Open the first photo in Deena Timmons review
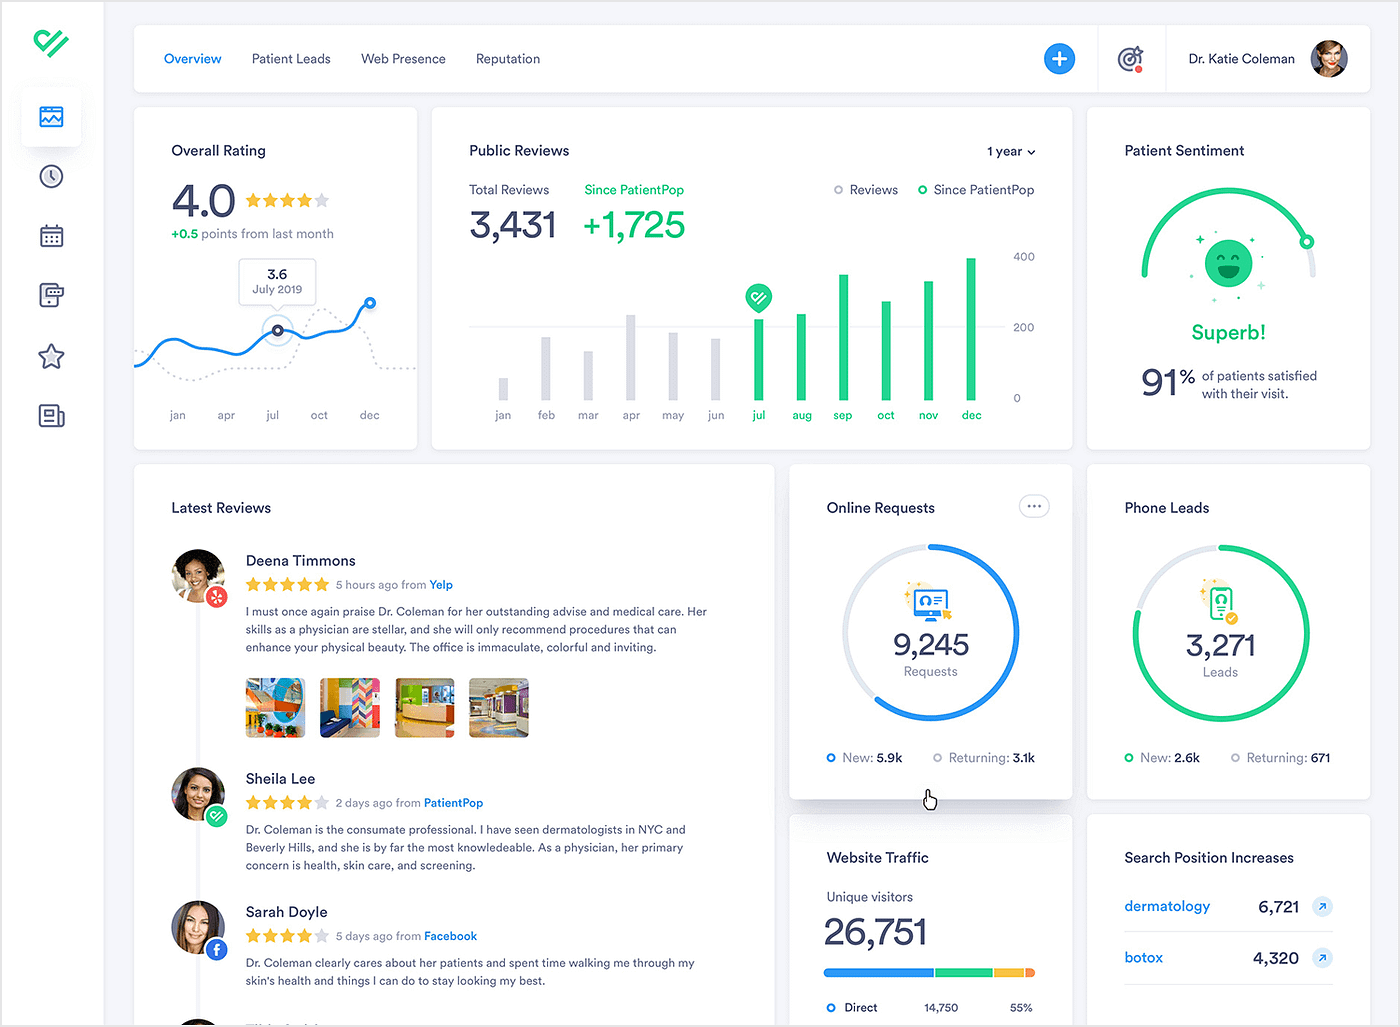This screenshot has width=1400, height=1027. pyautogui.click(x=275, y=707)
